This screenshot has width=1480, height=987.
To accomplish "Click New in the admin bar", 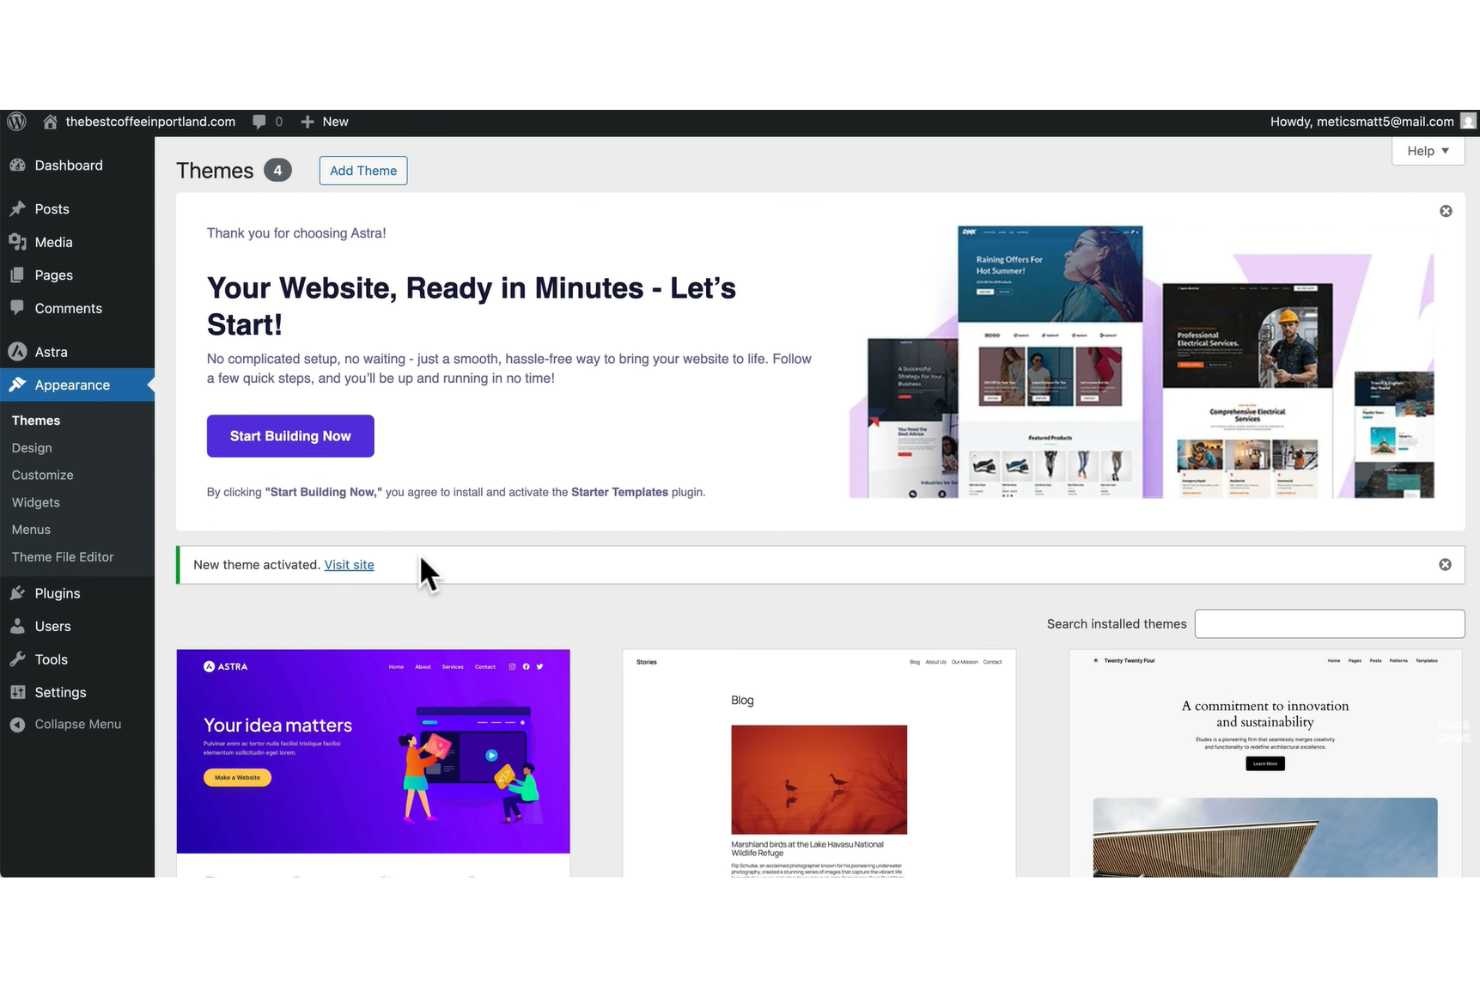I will 335,121.
